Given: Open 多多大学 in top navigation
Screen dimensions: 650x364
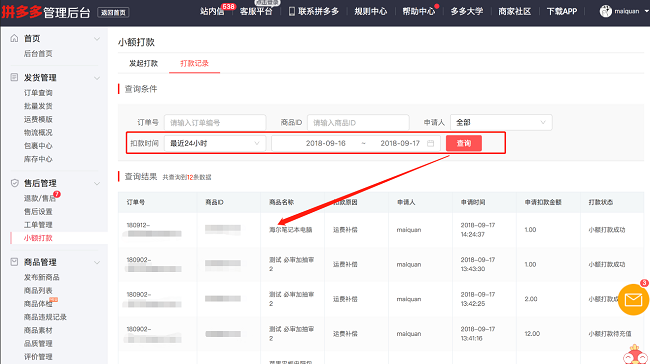Looking at the screenshot, I should tap(467, 11).
